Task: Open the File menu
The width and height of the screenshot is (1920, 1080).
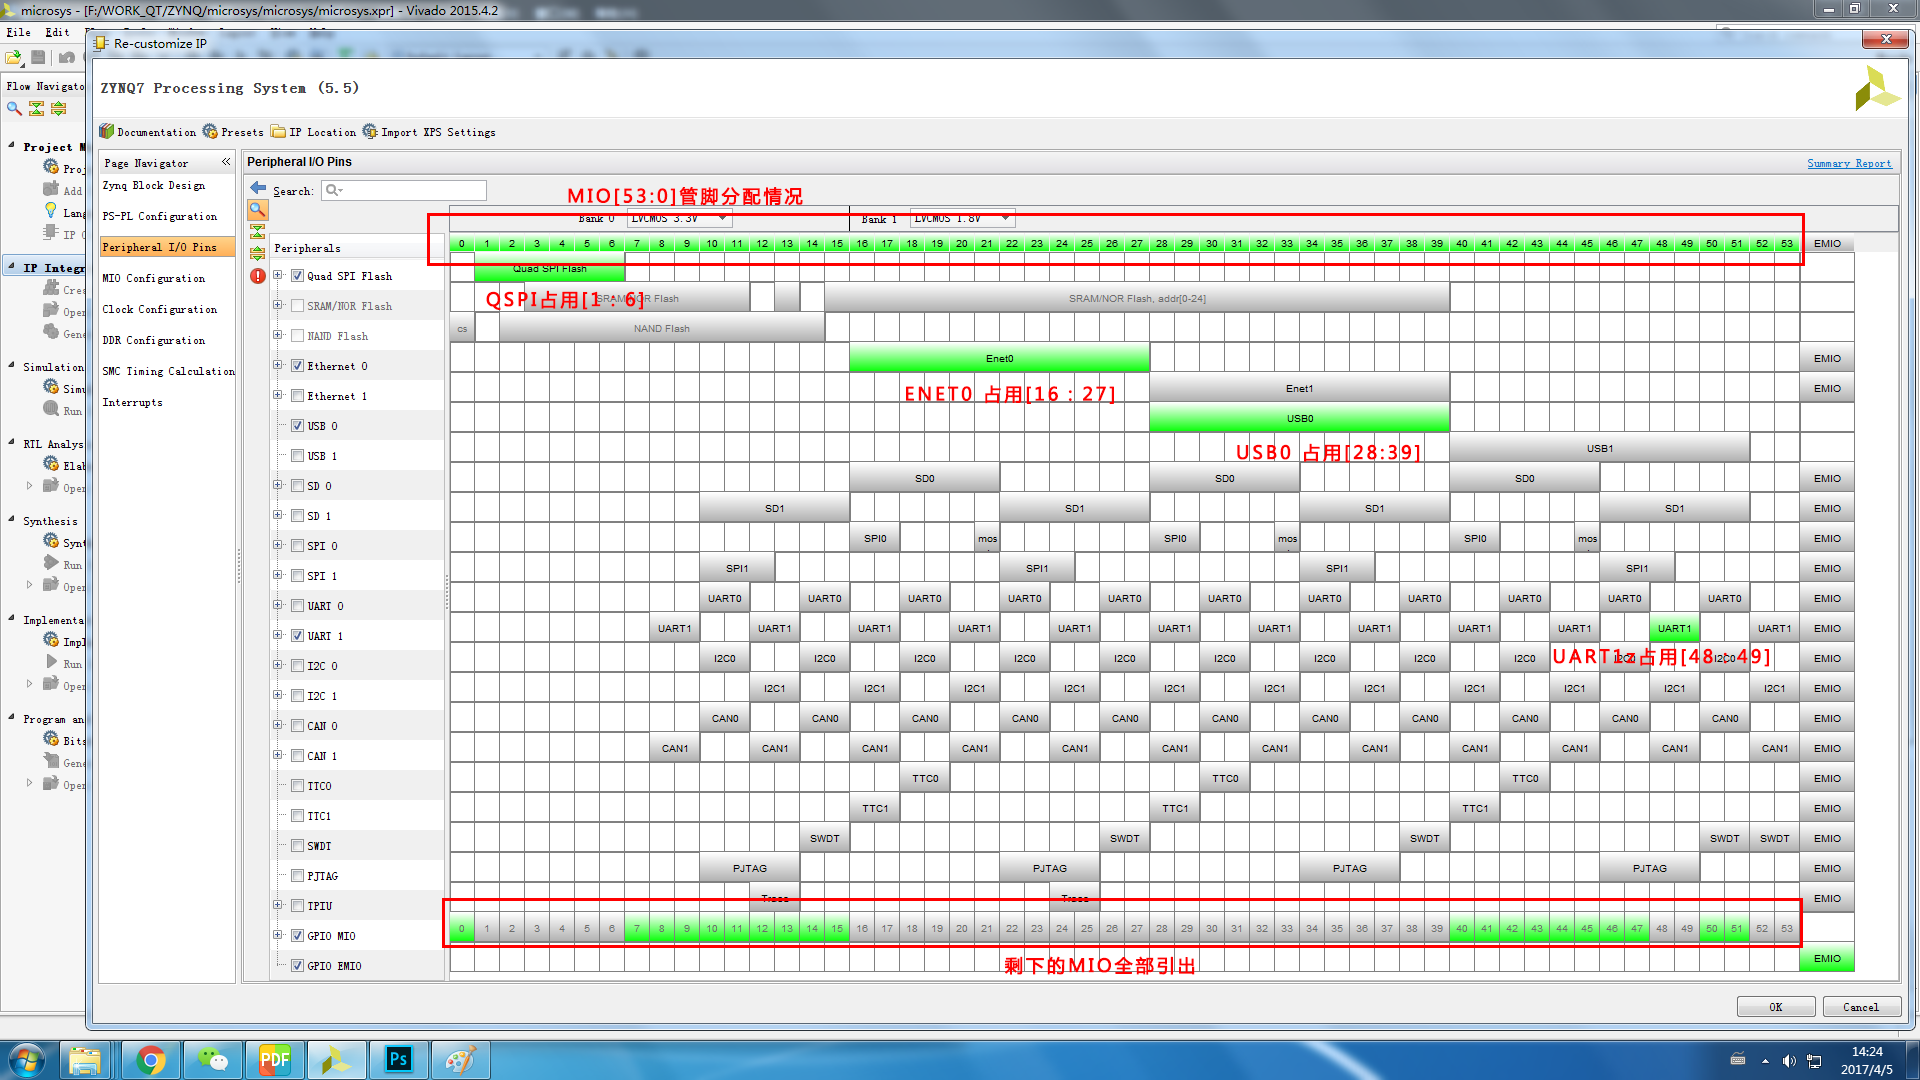Action: coord(18,32)
